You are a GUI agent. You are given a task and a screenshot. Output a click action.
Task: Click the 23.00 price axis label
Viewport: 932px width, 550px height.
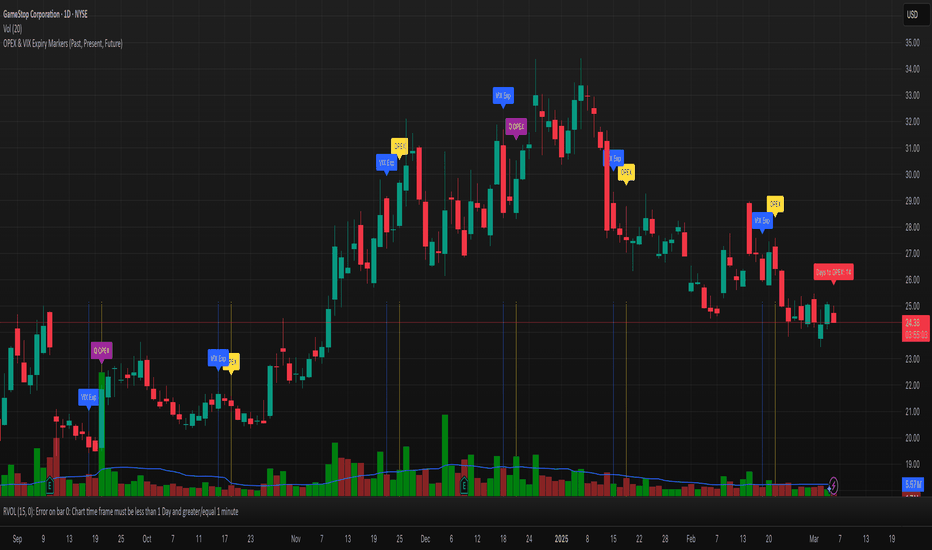912,359
